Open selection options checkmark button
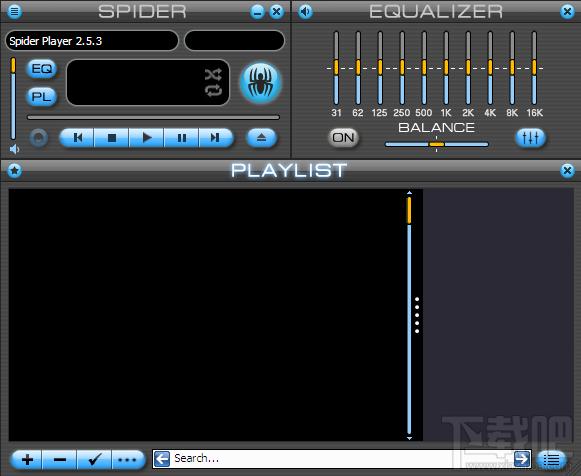Viewport: 581px width, 476px height. (x=94, y=460)
